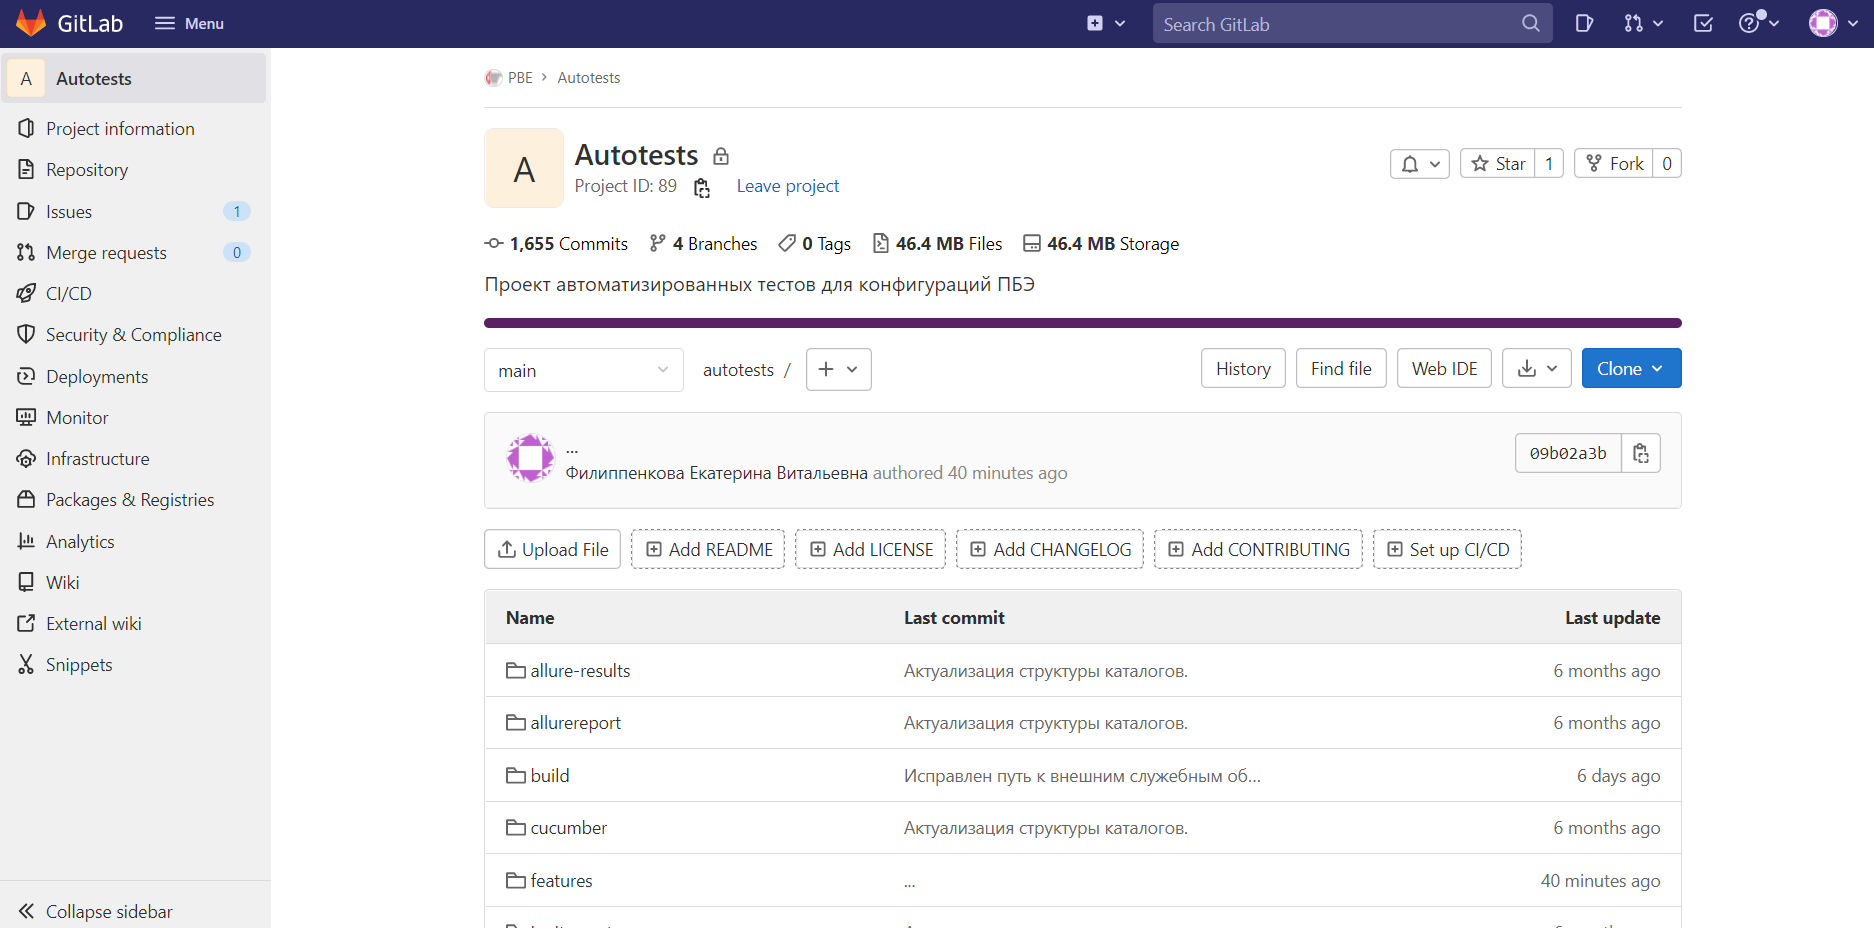Focus the Search GitLab field

1335,24
